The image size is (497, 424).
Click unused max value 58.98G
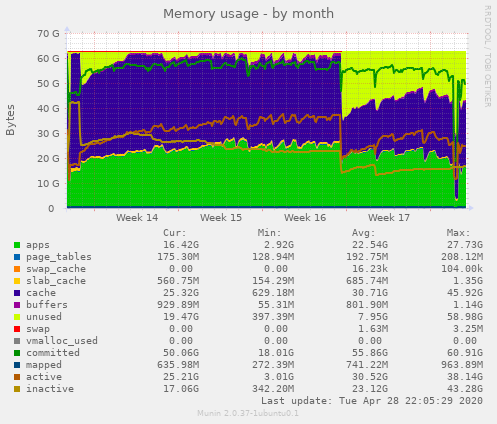click(465, 317)
